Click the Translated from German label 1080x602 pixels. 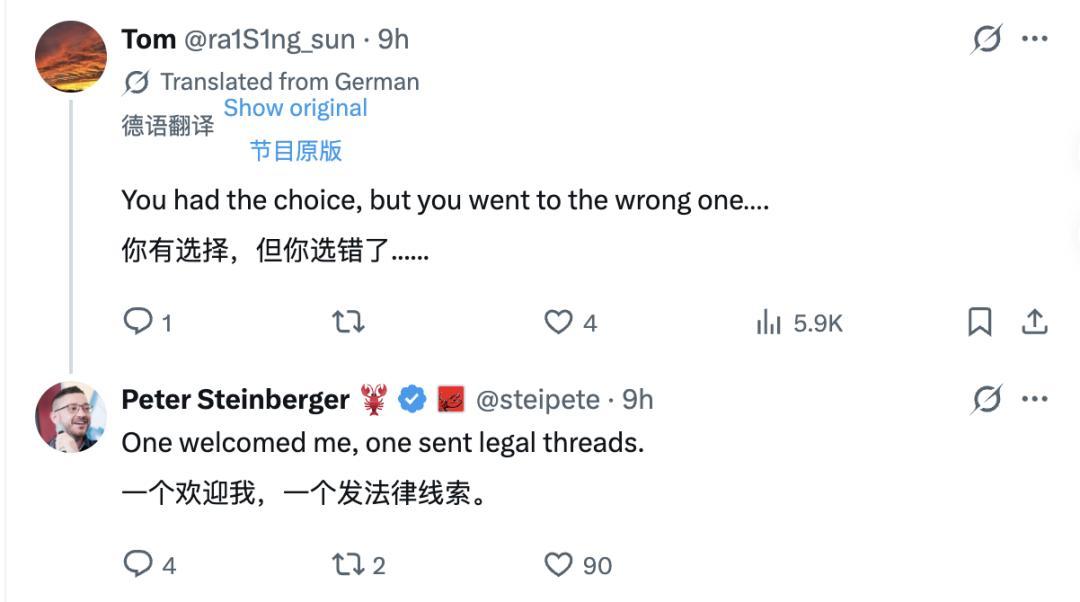point(289,82)
